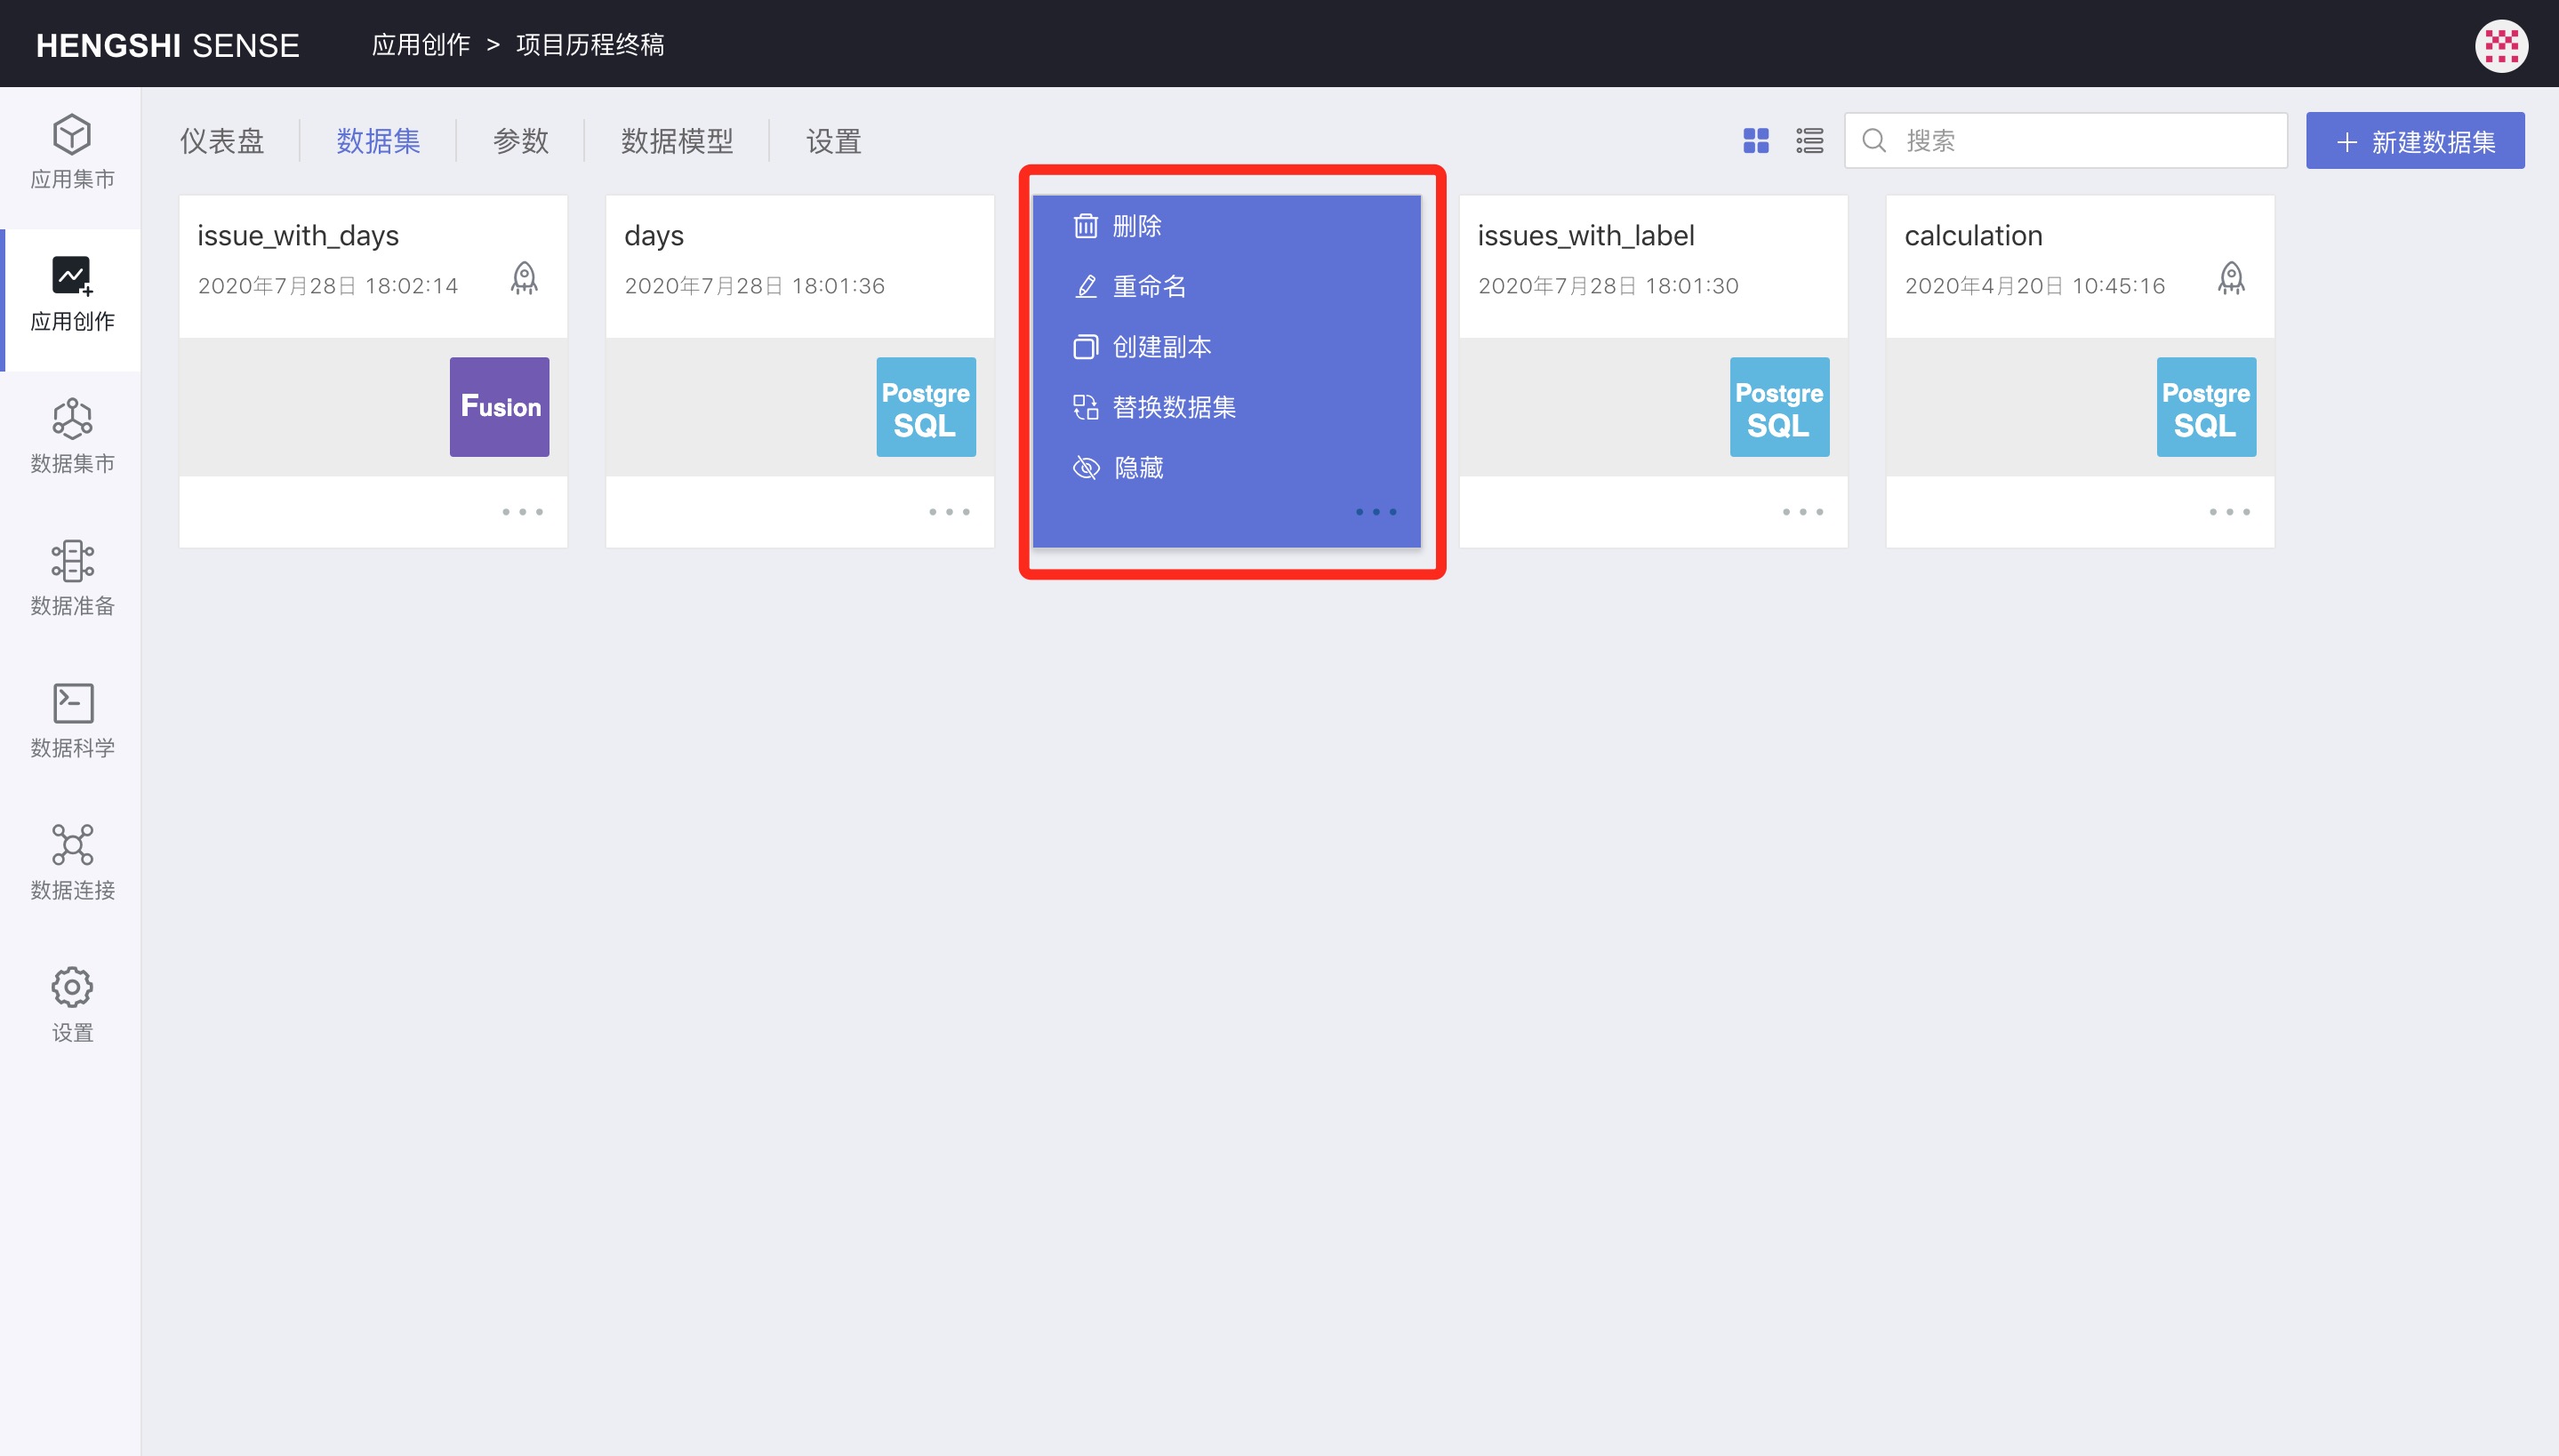This screenshot has width=2559, height=1456.
Task: Open 数据连接 from the sidebar
Action: [x=72, y=863]
